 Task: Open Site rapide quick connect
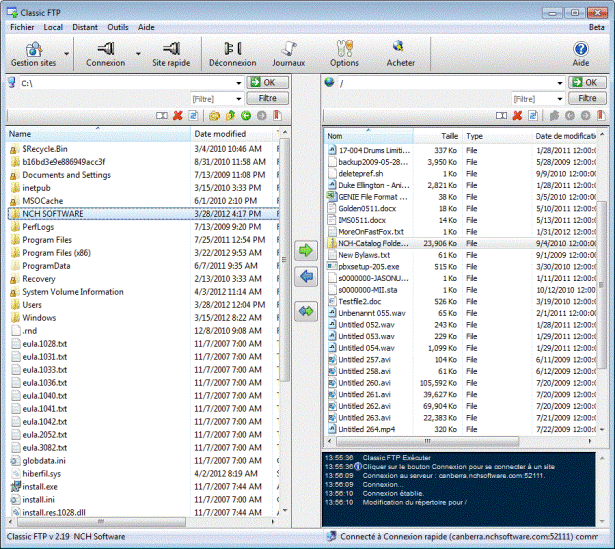[x=171, y=54]
